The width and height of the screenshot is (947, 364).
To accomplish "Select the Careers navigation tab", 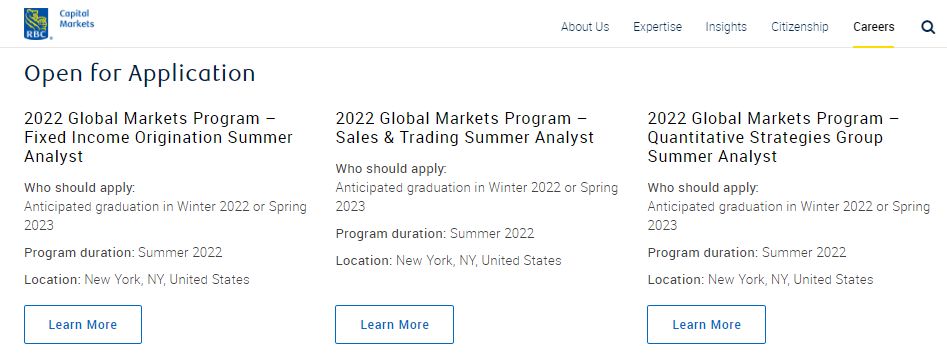I will [x=873, y=27].
